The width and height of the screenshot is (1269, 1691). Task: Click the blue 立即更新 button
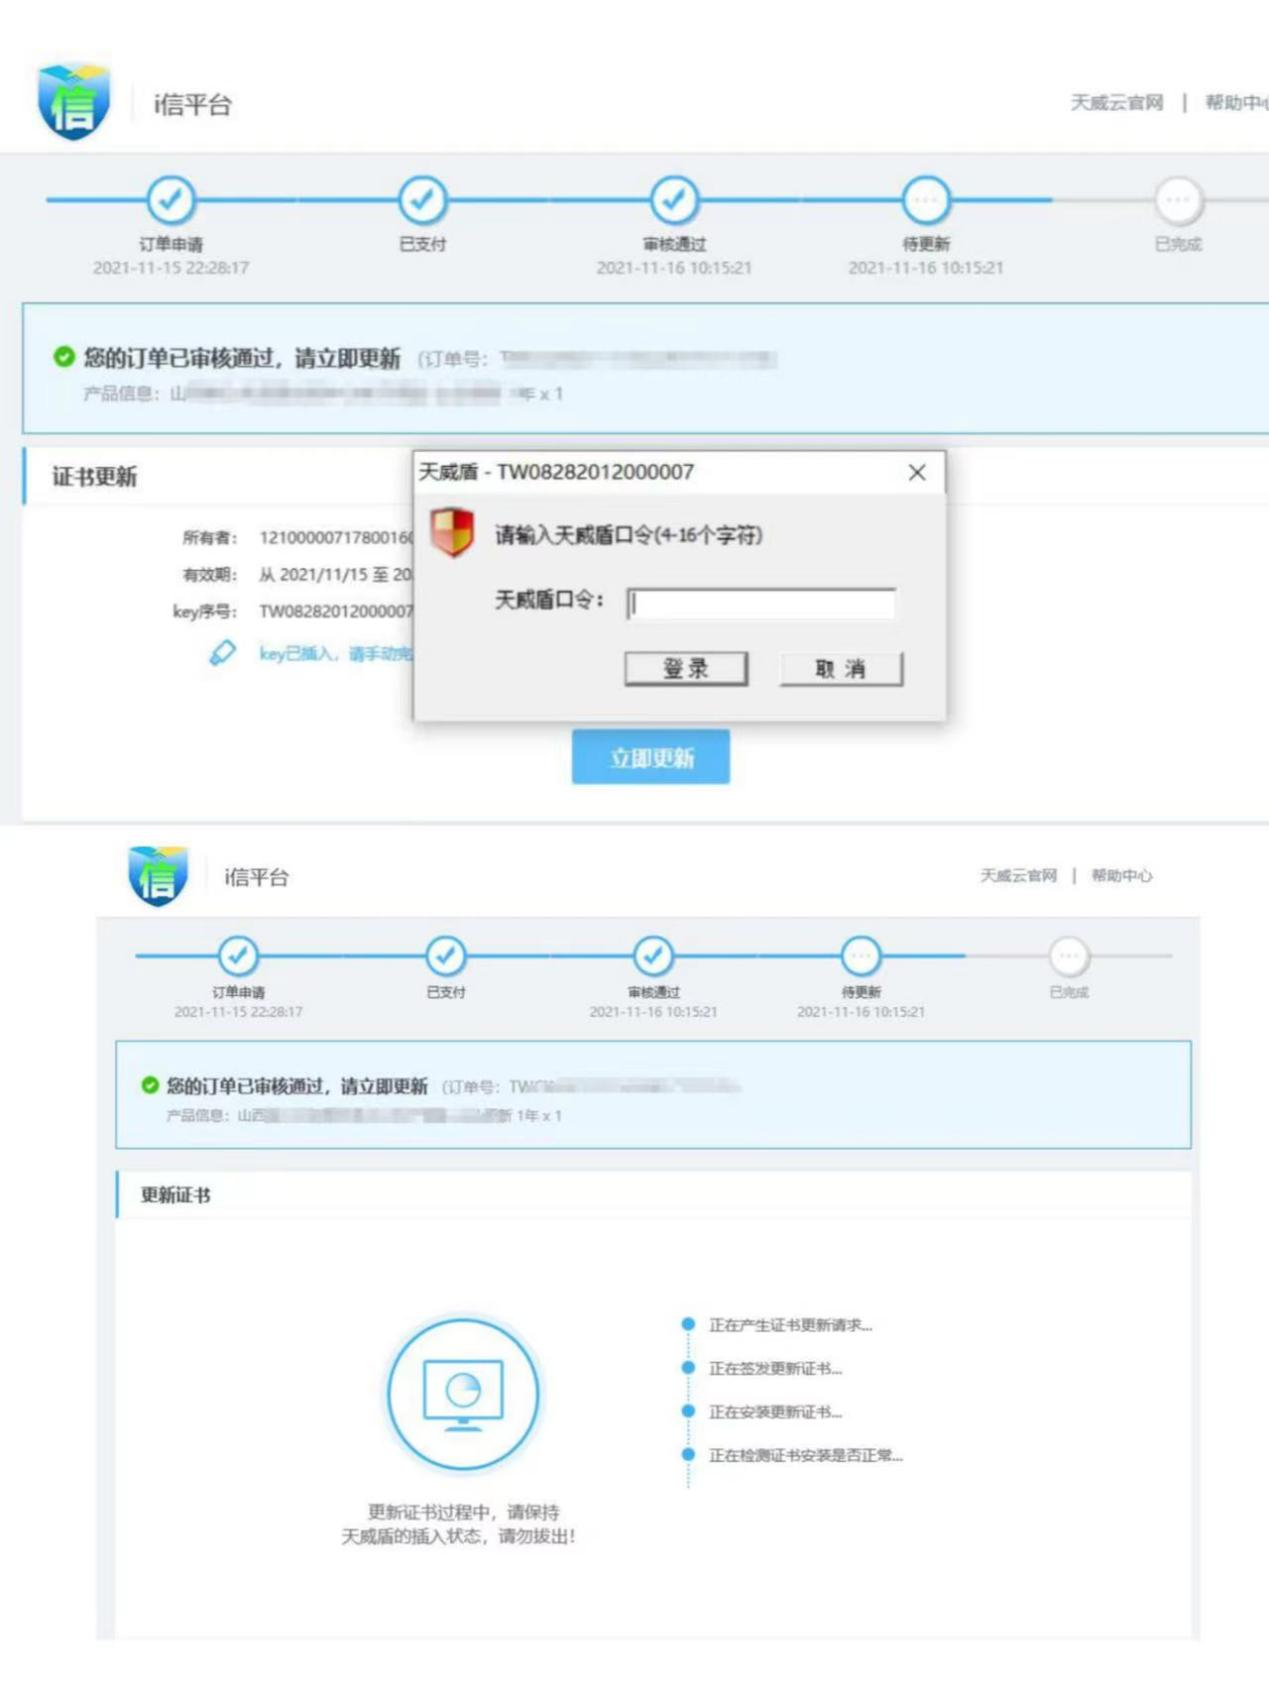pyautogui.click(x=650, y=757)
